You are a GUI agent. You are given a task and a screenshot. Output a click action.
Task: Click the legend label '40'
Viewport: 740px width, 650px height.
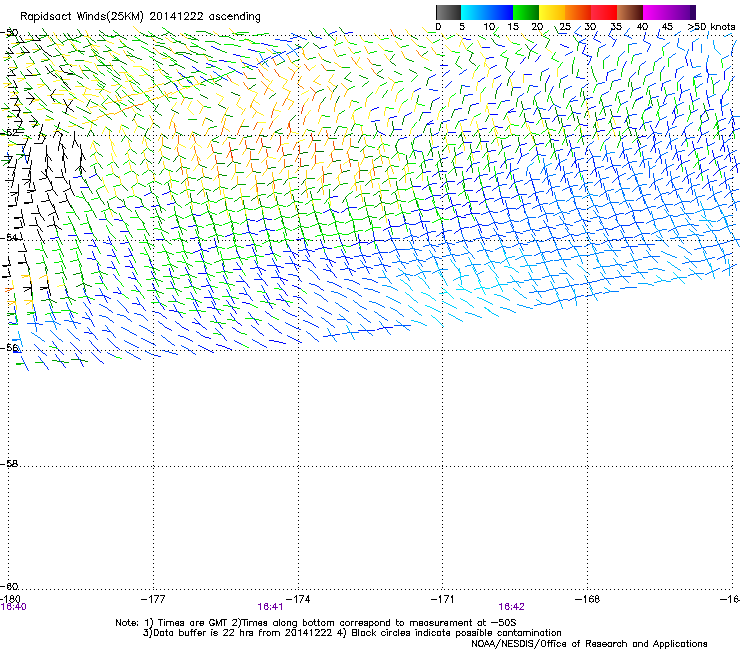[x=642, y=27]
